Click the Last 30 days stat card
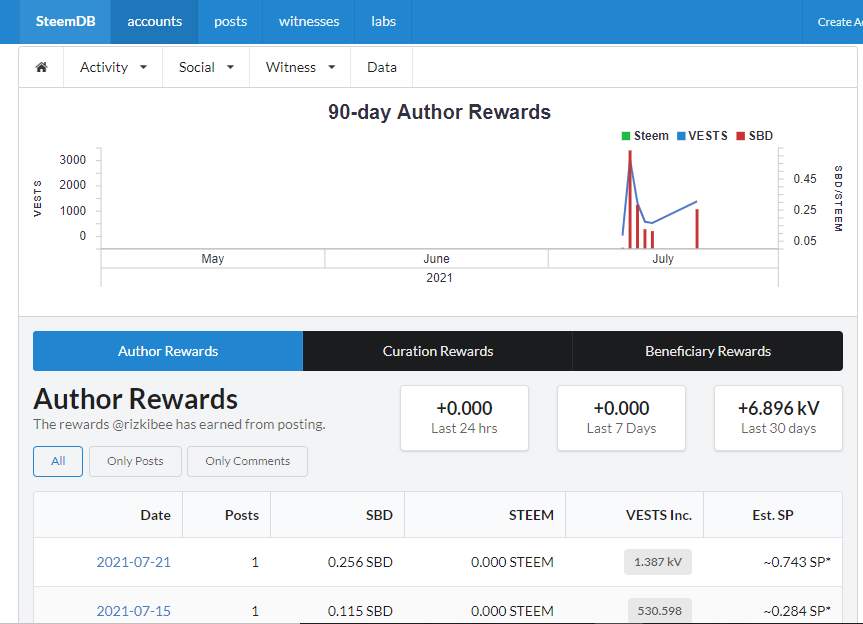 pos(778,418)
